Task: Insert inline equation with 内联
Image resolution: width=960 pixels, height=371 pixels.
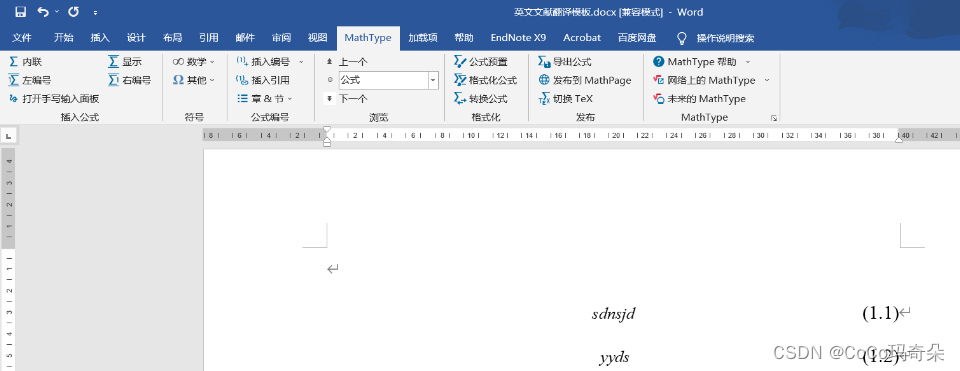Action: tap(26, 62)
